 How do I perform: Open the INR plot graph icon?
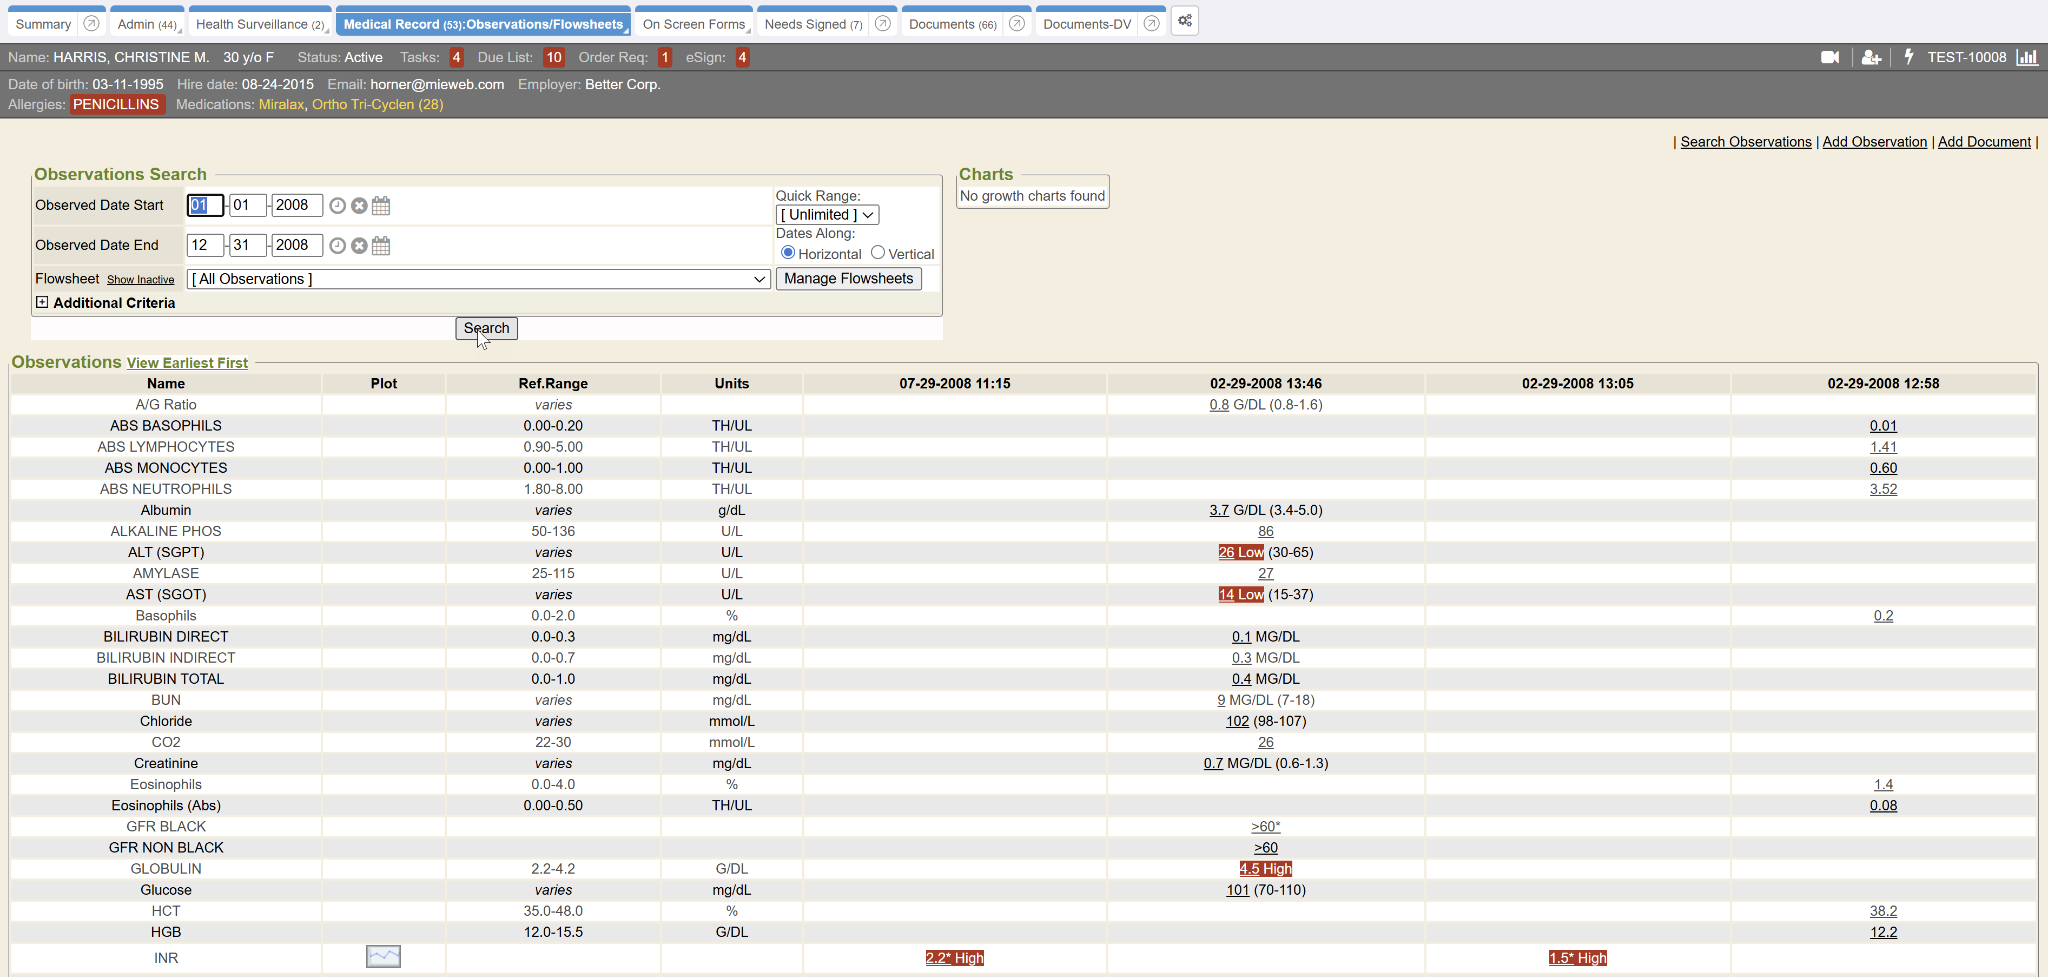383,957
